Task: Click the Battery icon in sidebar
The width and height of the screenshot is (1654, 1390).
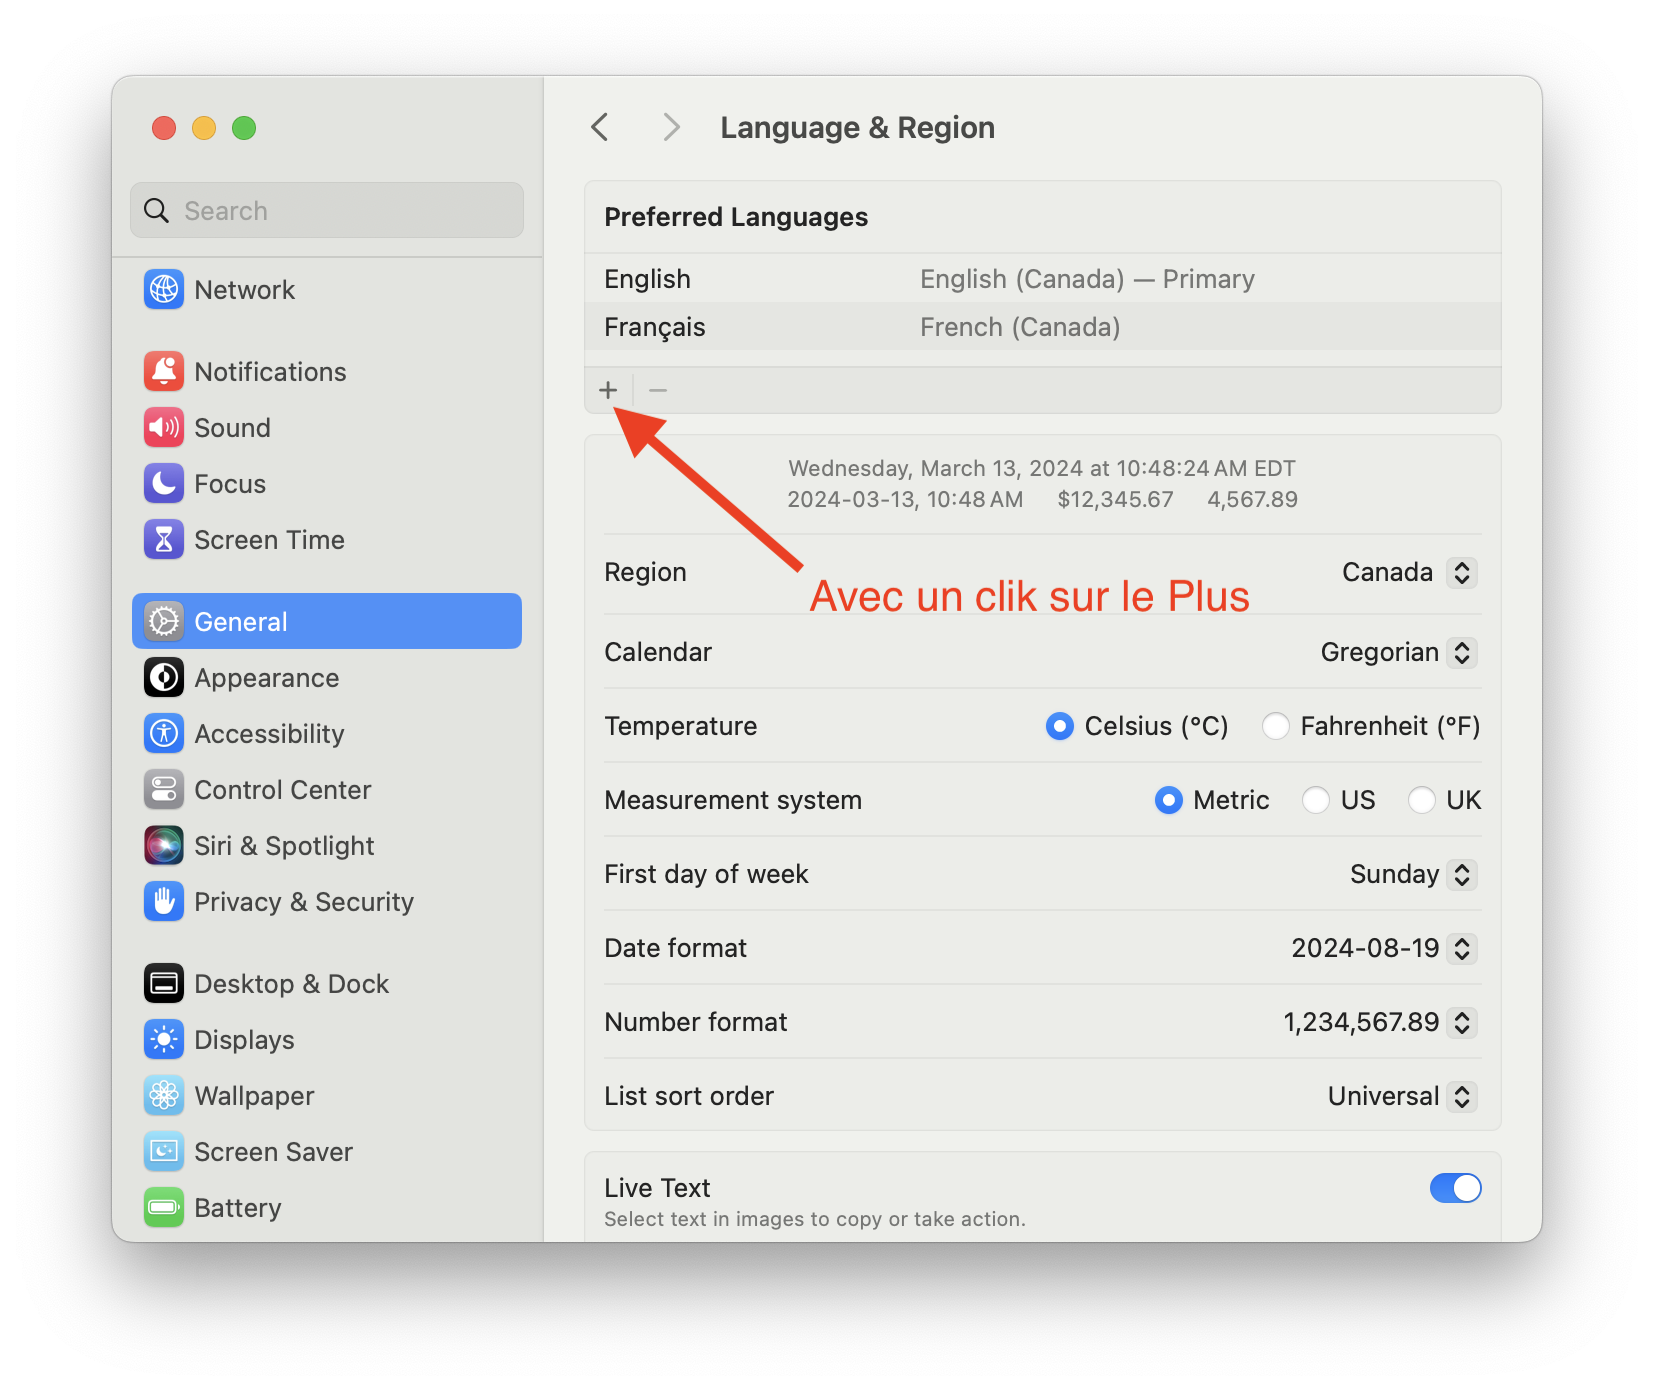Action: tap(164, 1208)
